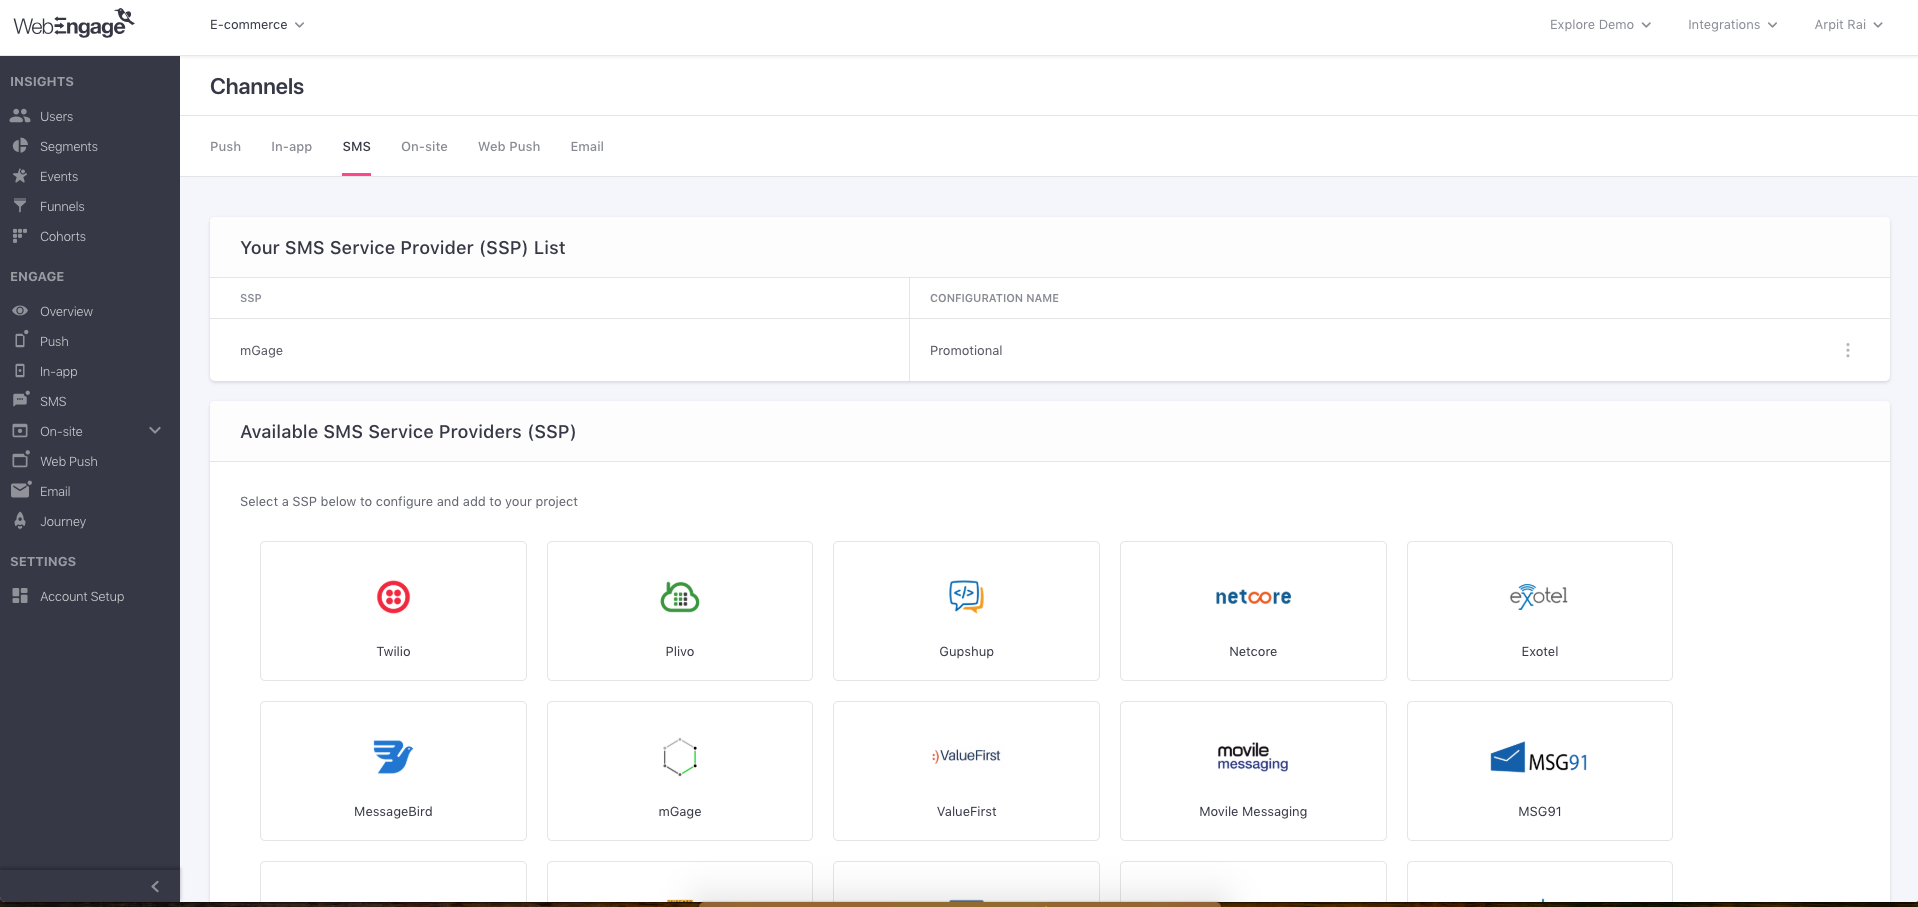Image resolution: width=1918 pixels, height=907 pixels.
Task: Open Users via its sidebar icon
Action: pos(20,116)
